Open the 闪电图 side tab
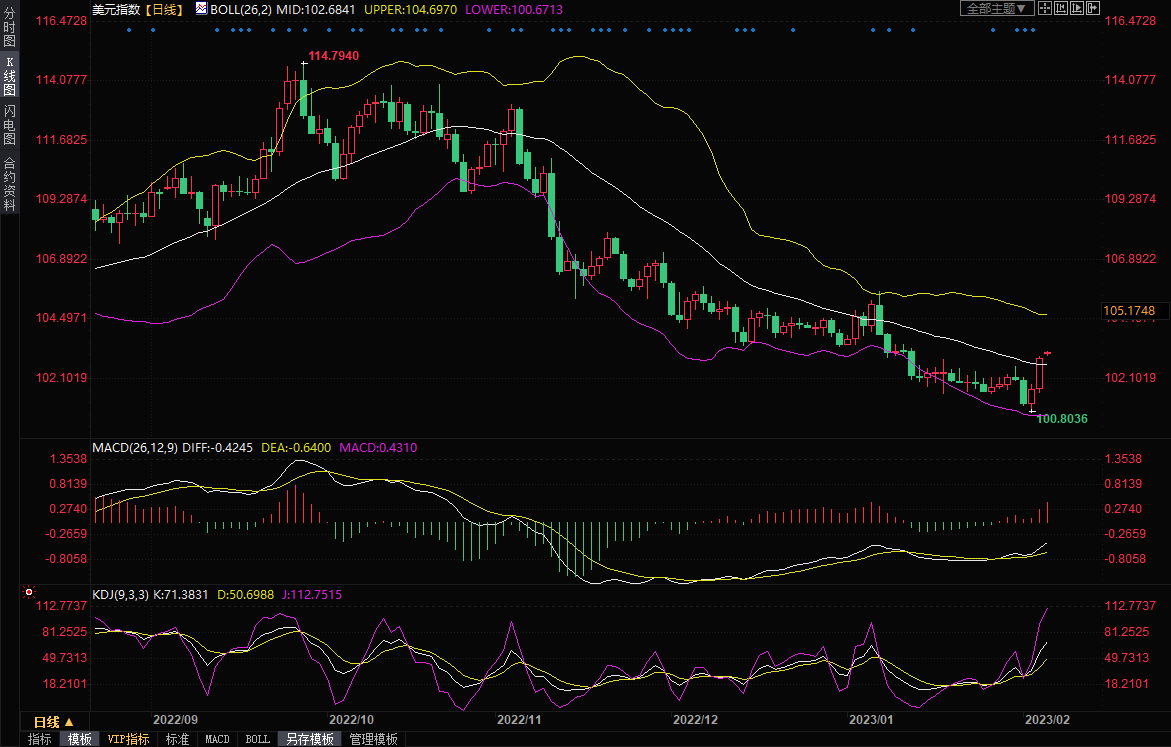 tap(9, 124)
